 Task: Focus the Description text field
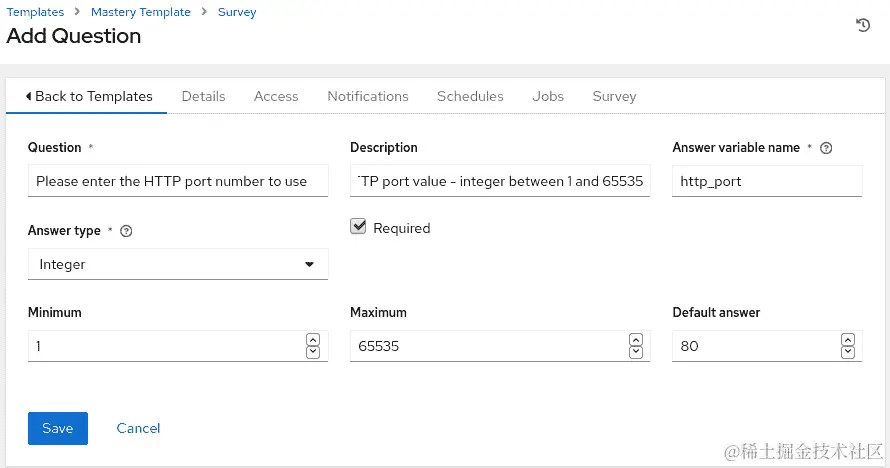point(500,181)
